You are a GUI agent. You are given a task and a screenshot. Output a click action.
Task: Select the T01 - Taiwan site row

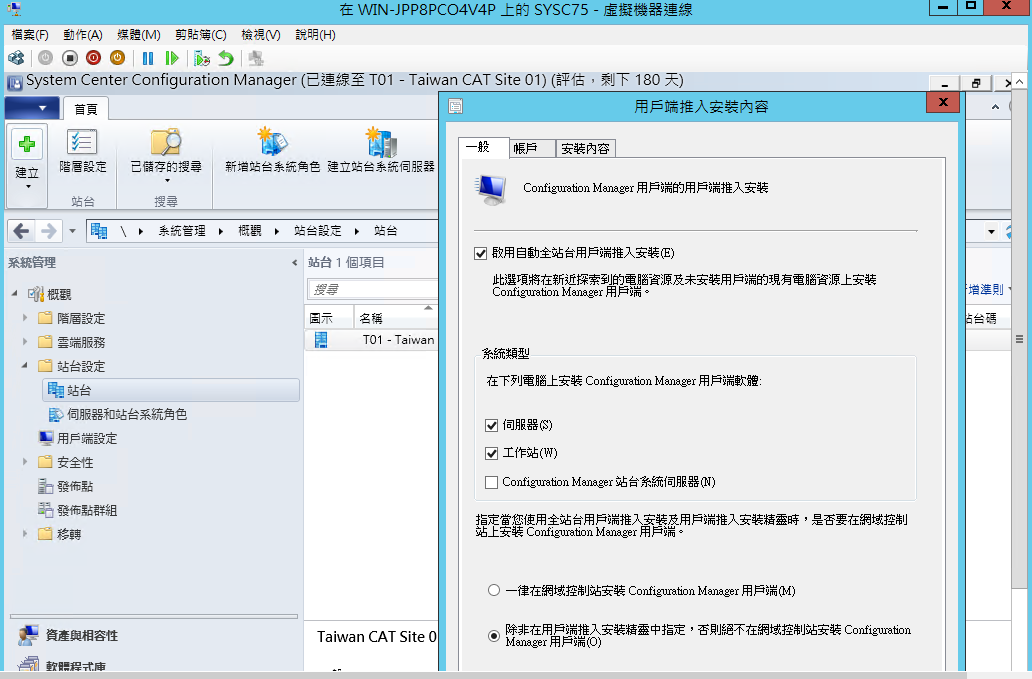click(x=372, y=340)
